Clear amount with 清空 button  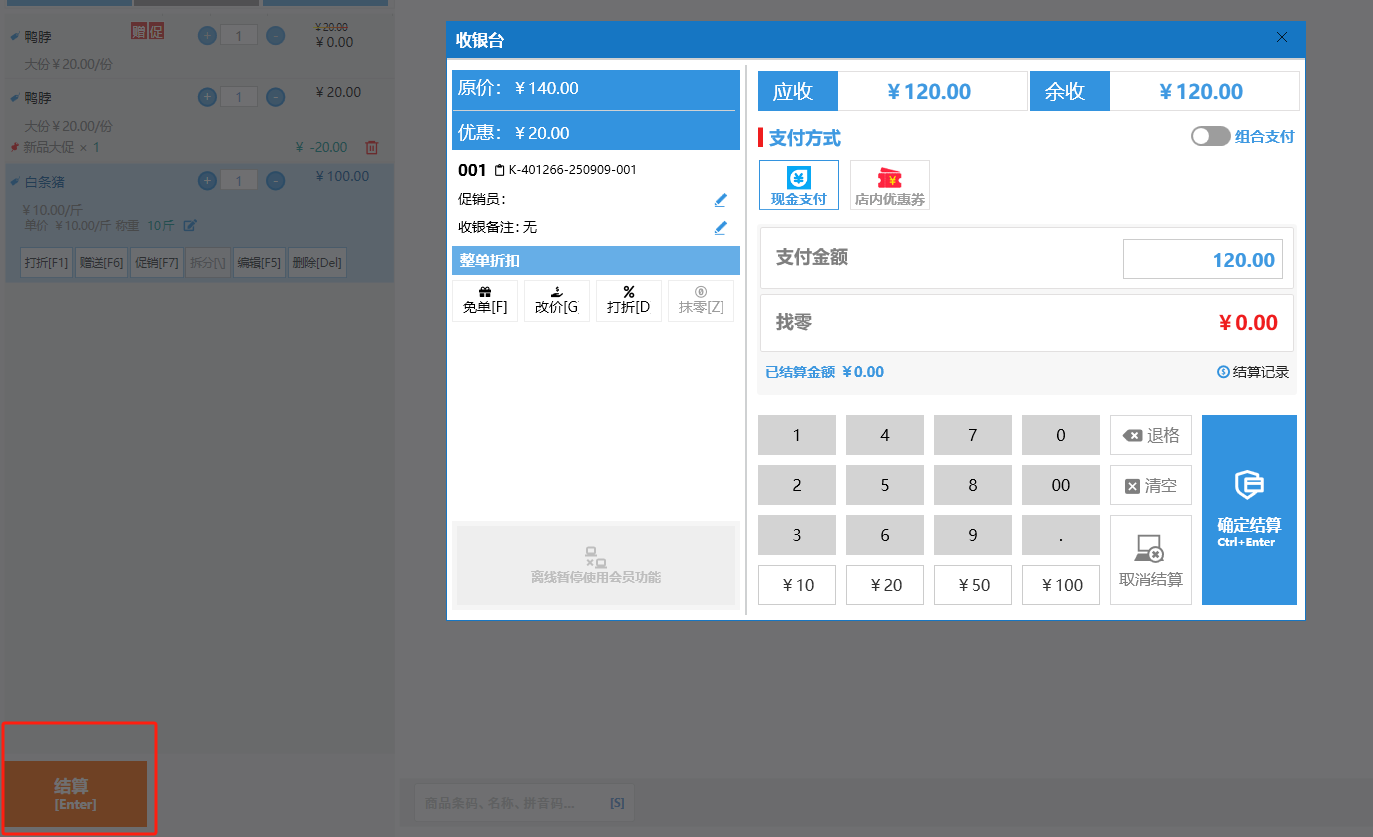click(1150, 486)
